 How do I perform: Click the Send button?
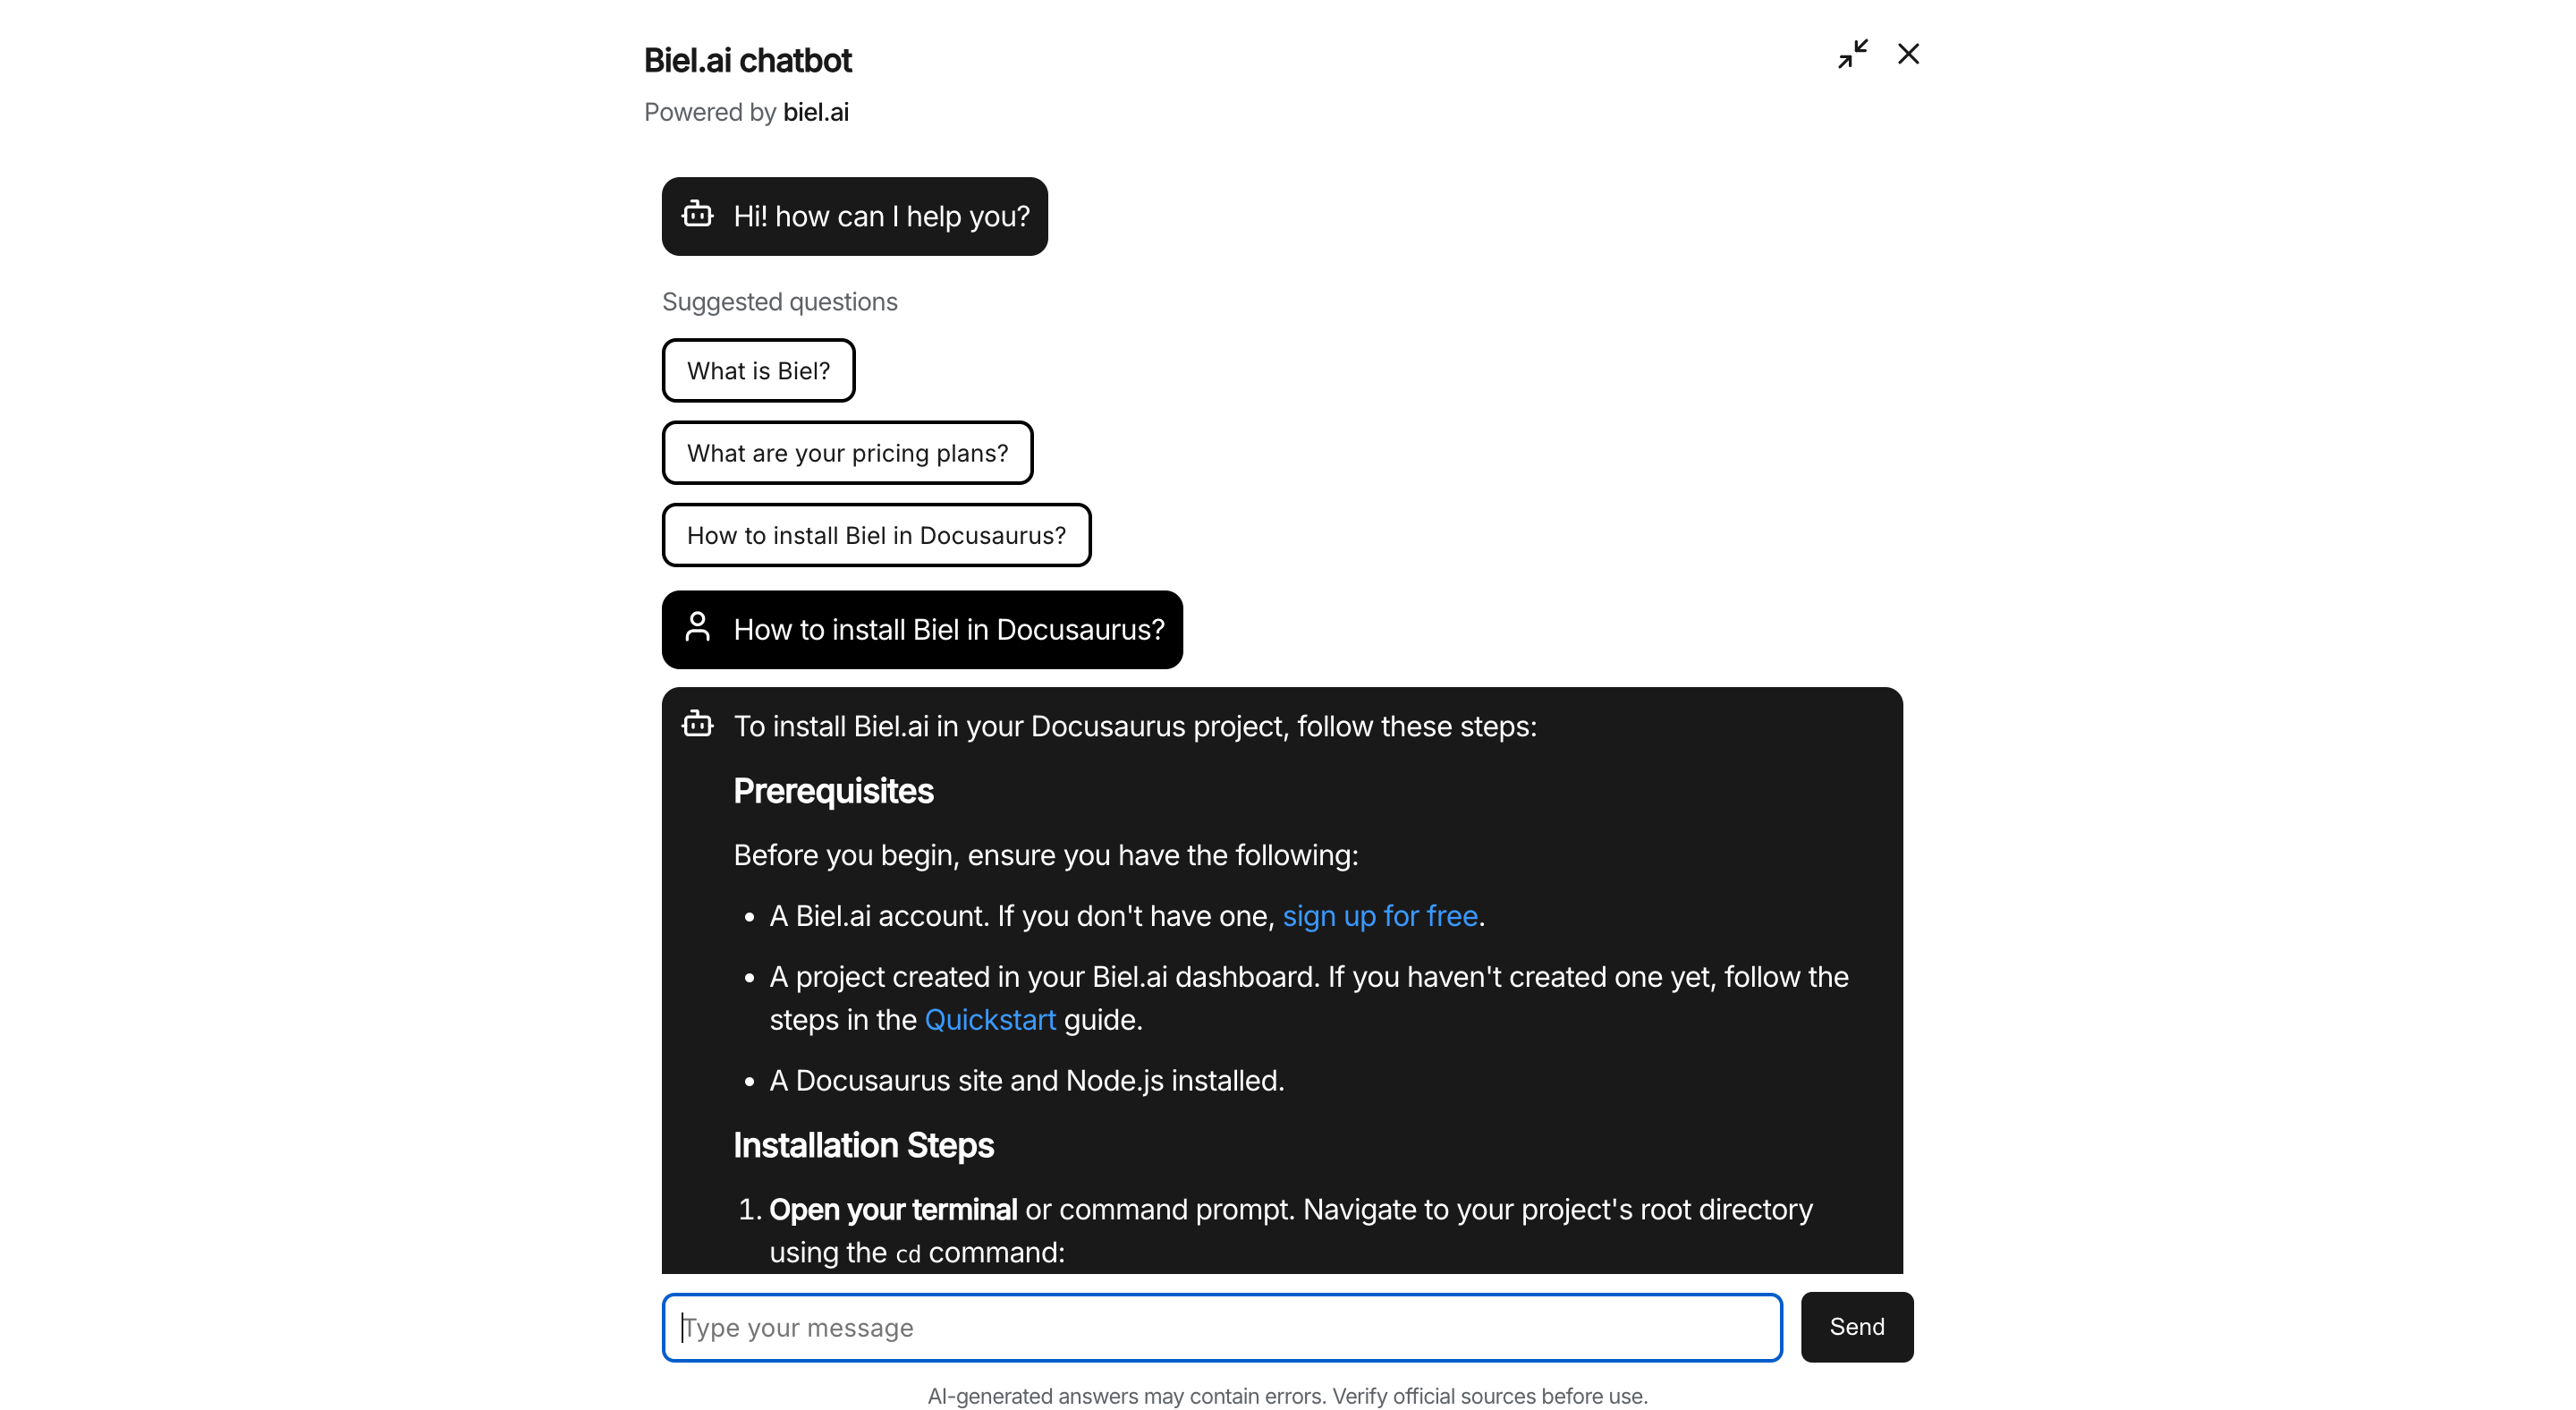[x=1856, y=1327]
